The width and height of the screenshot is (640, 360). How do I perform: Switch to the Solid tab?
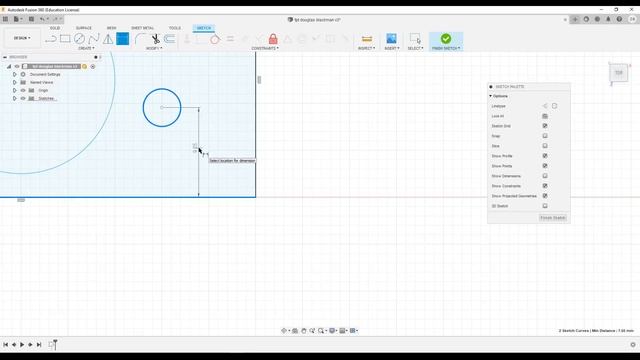coord(55,28)
